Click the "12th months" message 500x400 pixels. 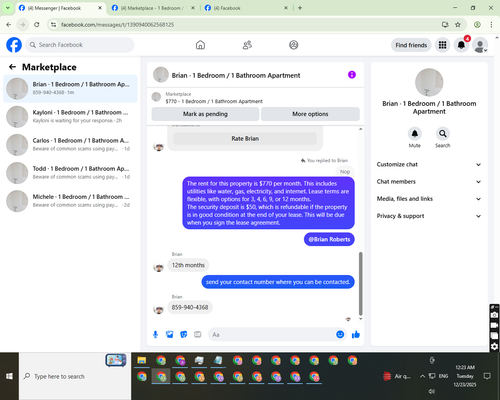pos(188,265)
